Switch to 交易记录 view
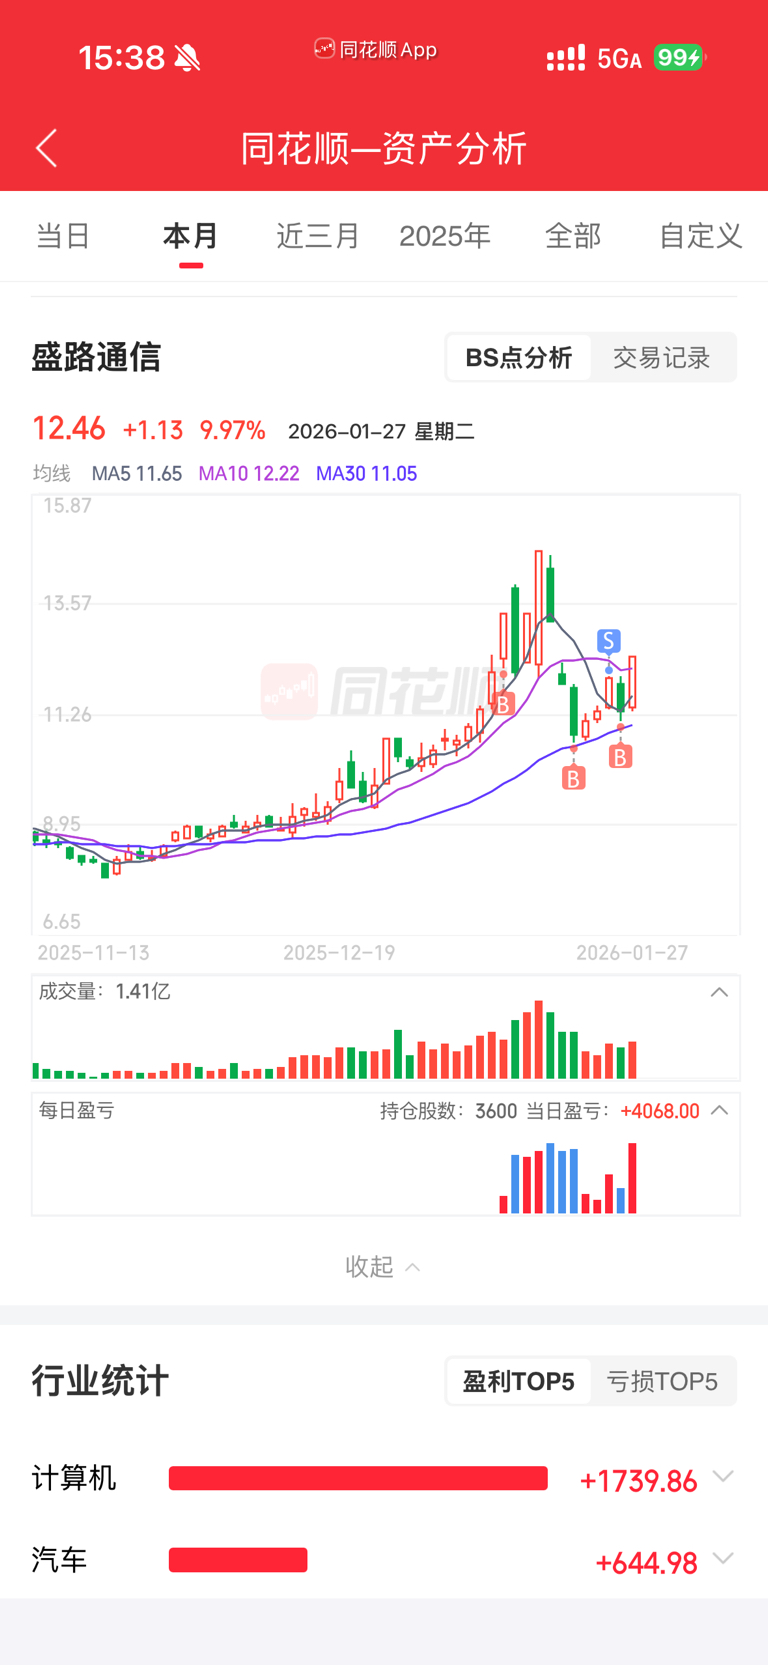This screenshot has width=769, height=1665. tap(662, 357)
